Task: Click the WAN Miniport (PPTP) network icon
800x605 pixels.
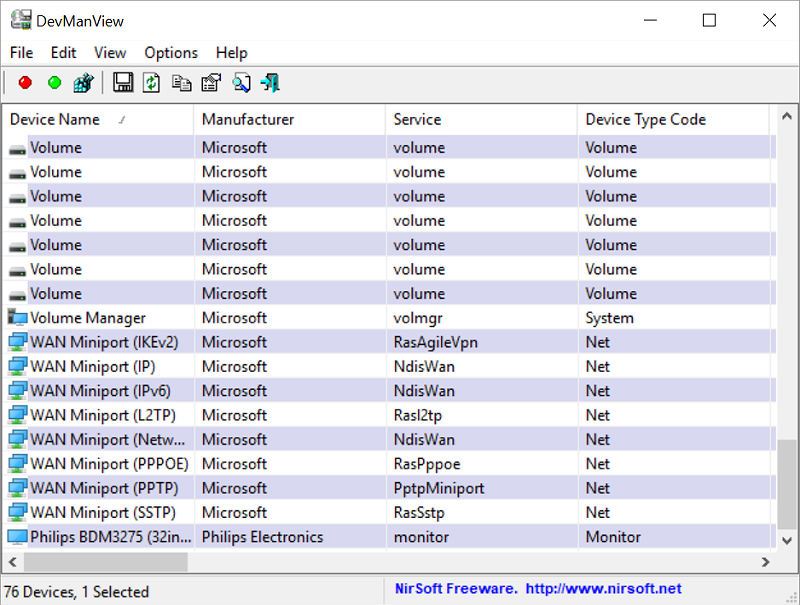Action: point(17,488)
